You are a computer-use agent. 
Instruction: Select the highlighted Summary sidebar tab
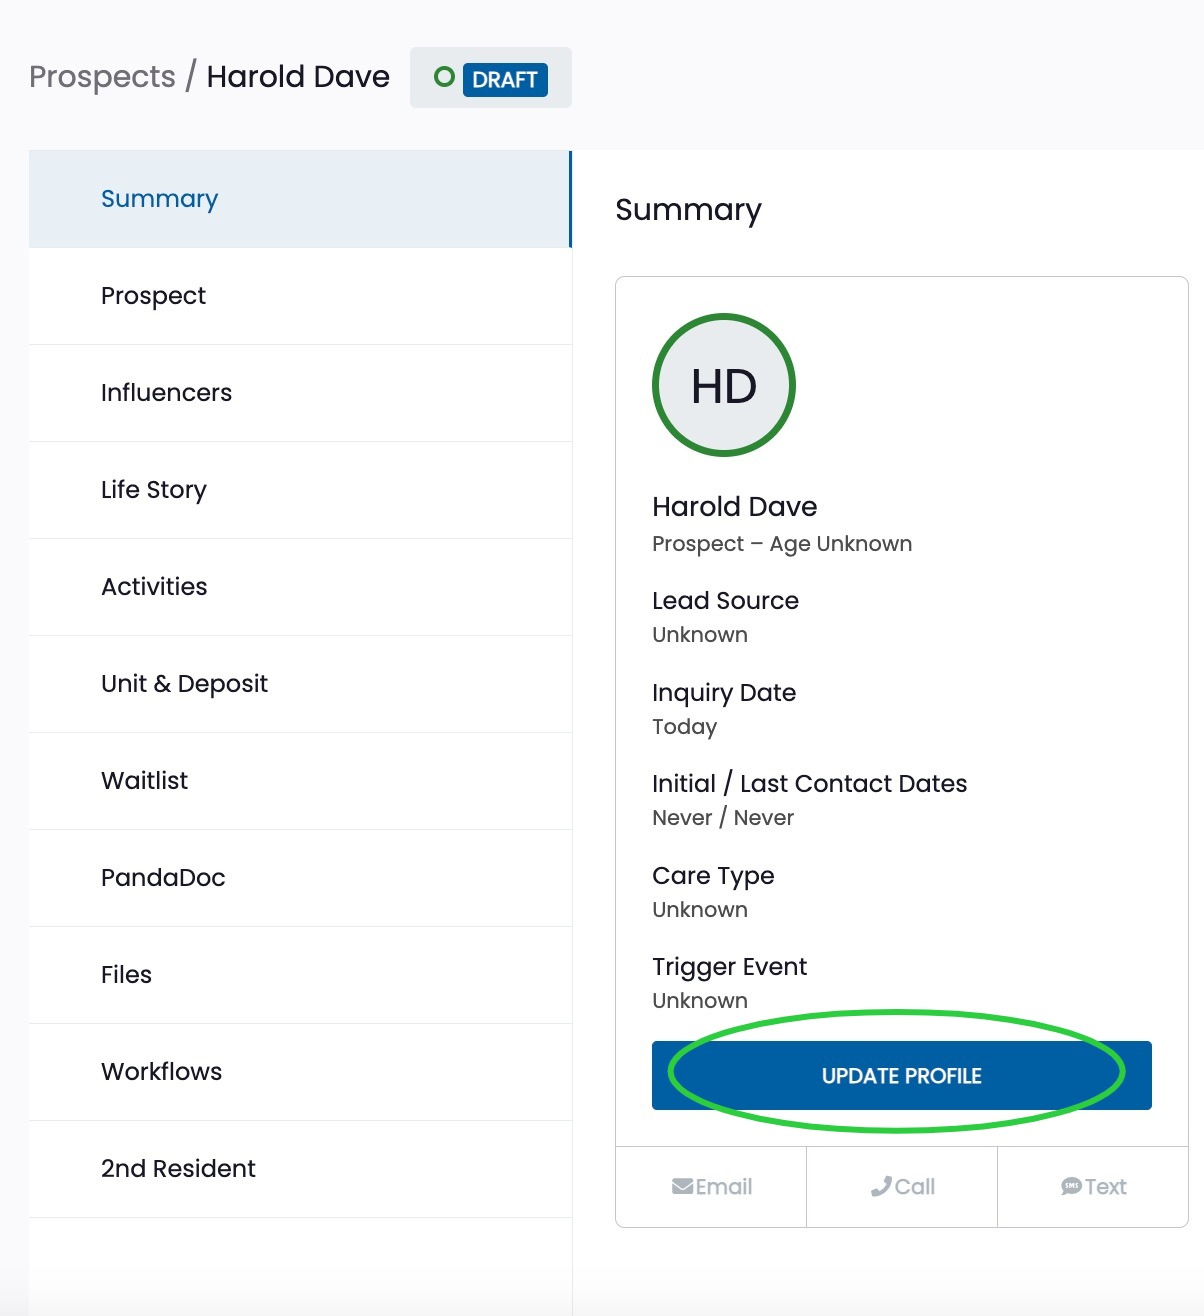pyautogui.click(x=300, y=199)
